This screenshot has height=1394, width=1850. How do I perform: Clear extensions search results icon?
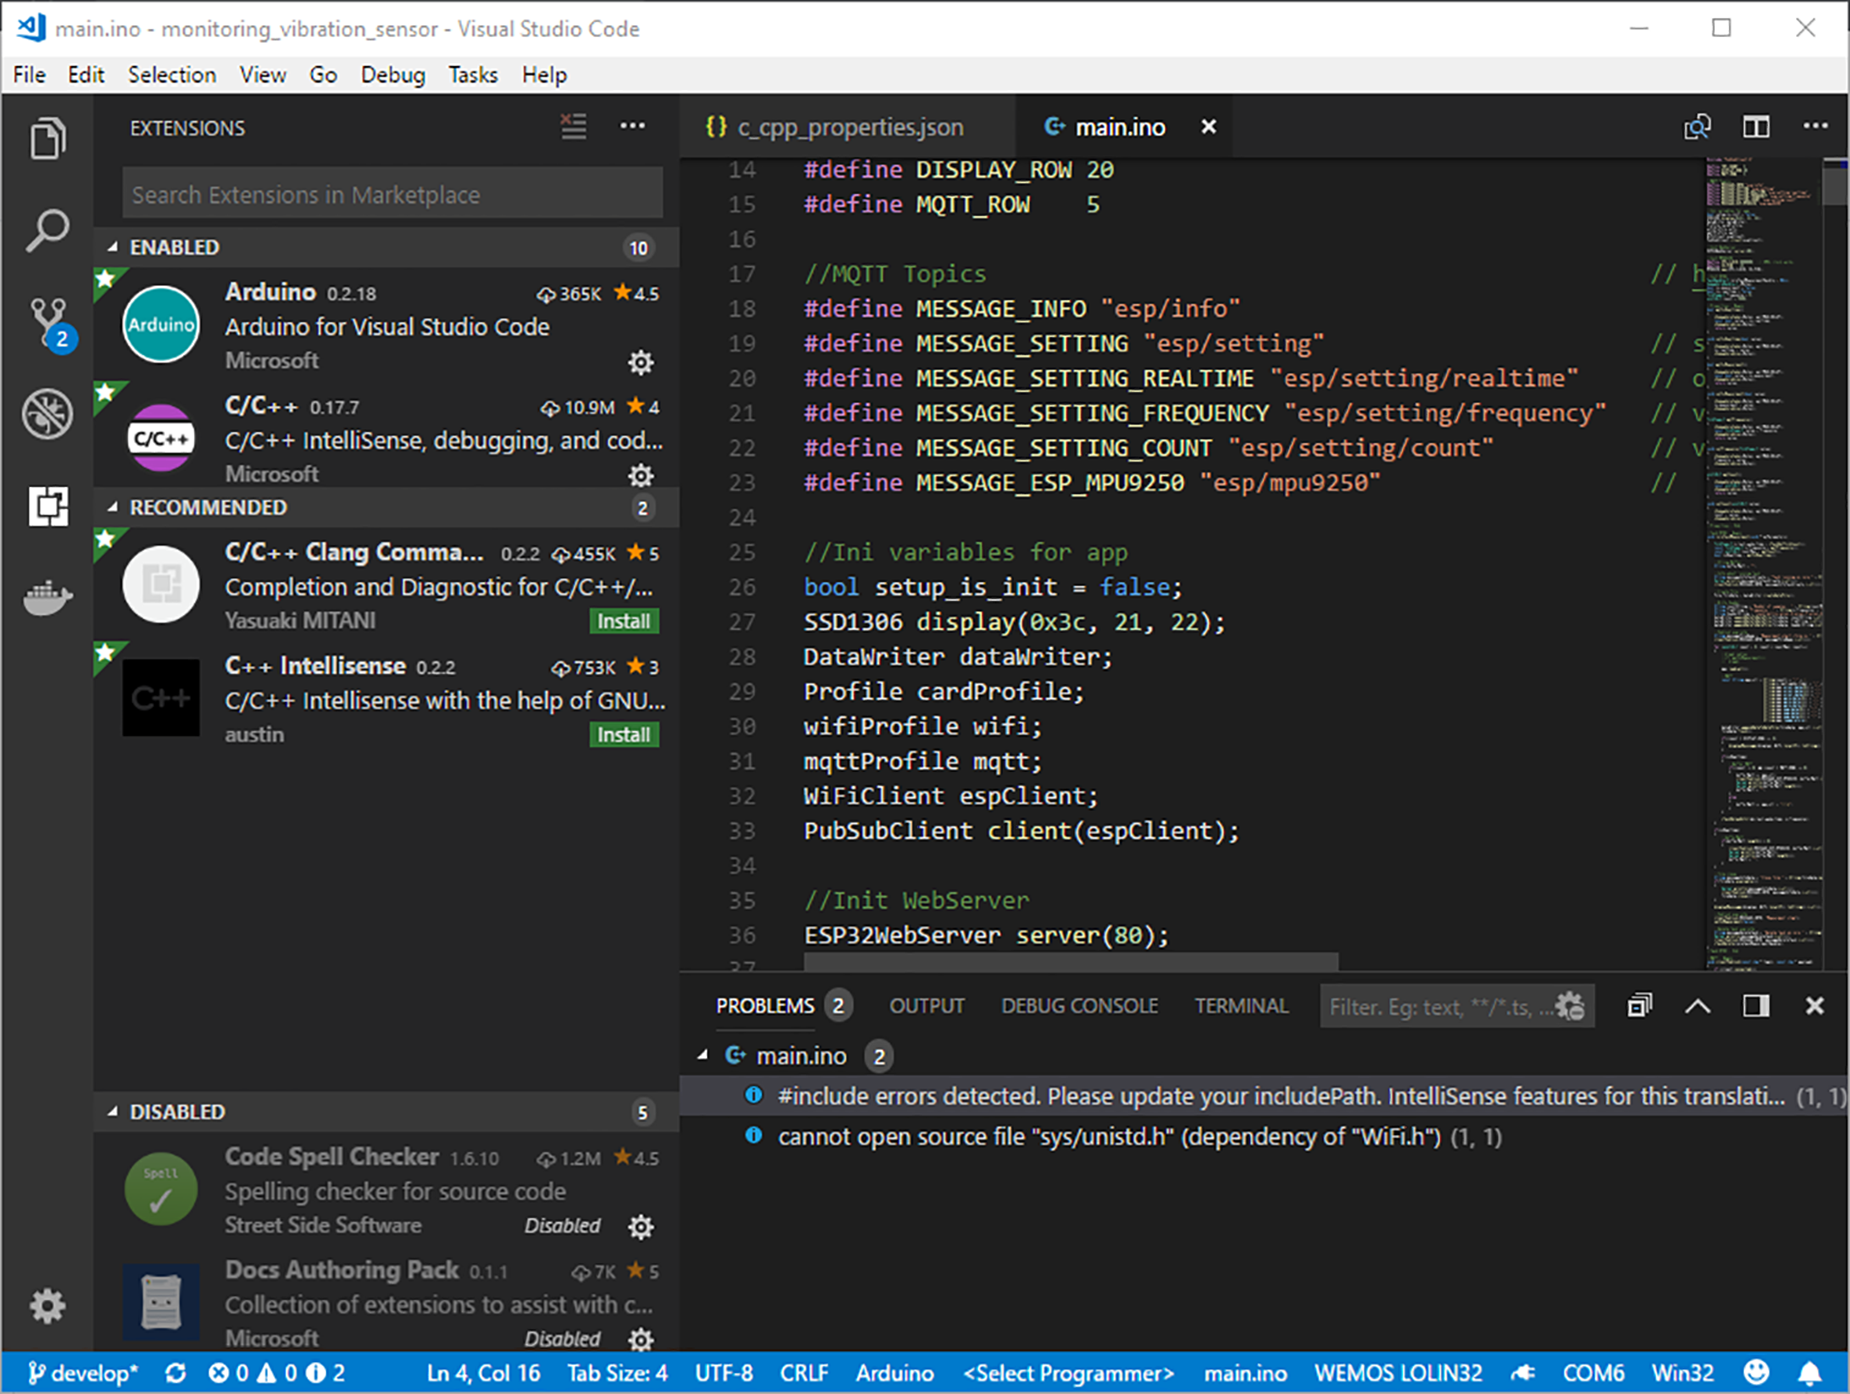point(573,127)
